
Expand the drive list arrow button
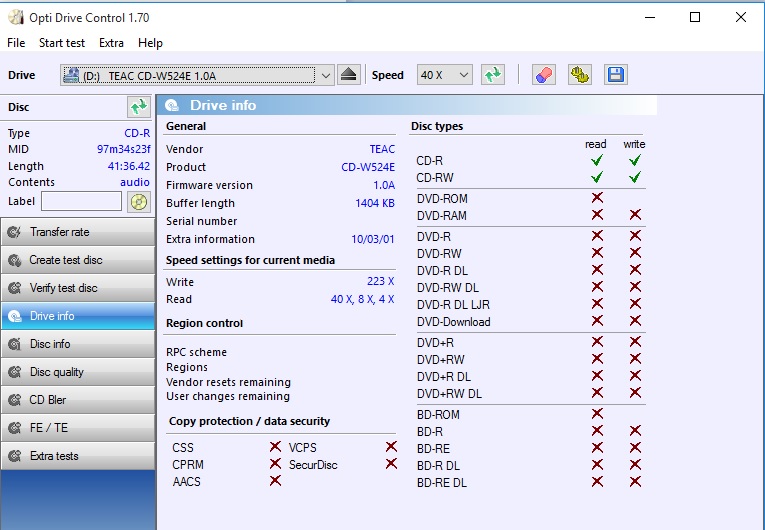pos(326,75)
